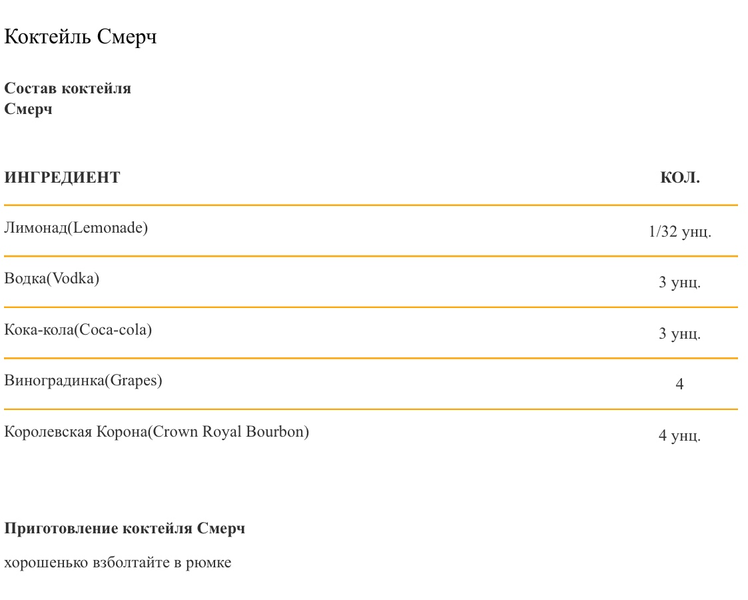Click the Grapes quantity value 4
Image resolution: width=748 pixels, height=600 pixels.
coord(679,384)
